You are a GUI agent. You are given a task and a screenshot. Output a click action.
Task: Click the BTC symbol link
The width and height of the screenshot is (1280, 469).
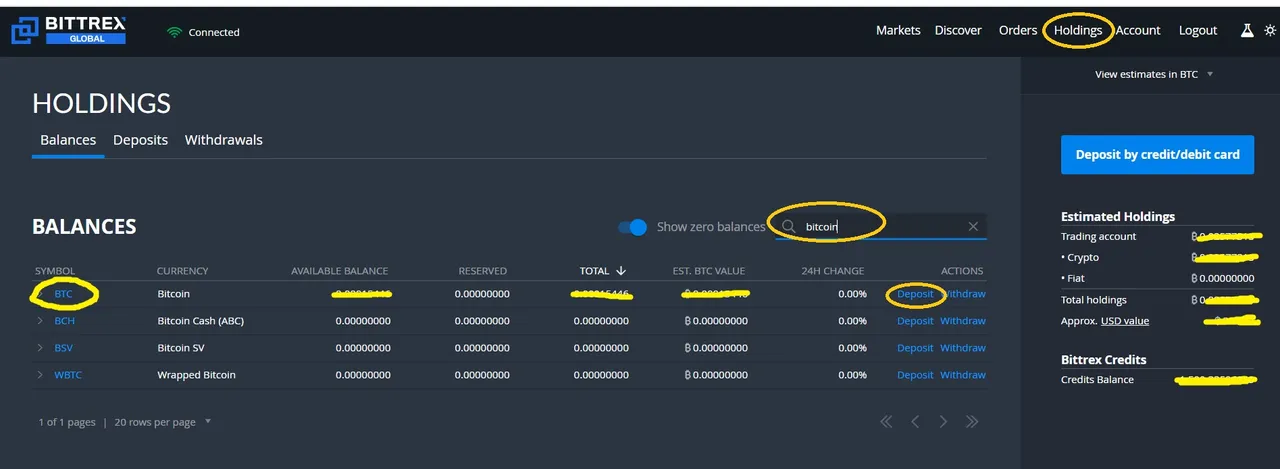pos(63,294)
